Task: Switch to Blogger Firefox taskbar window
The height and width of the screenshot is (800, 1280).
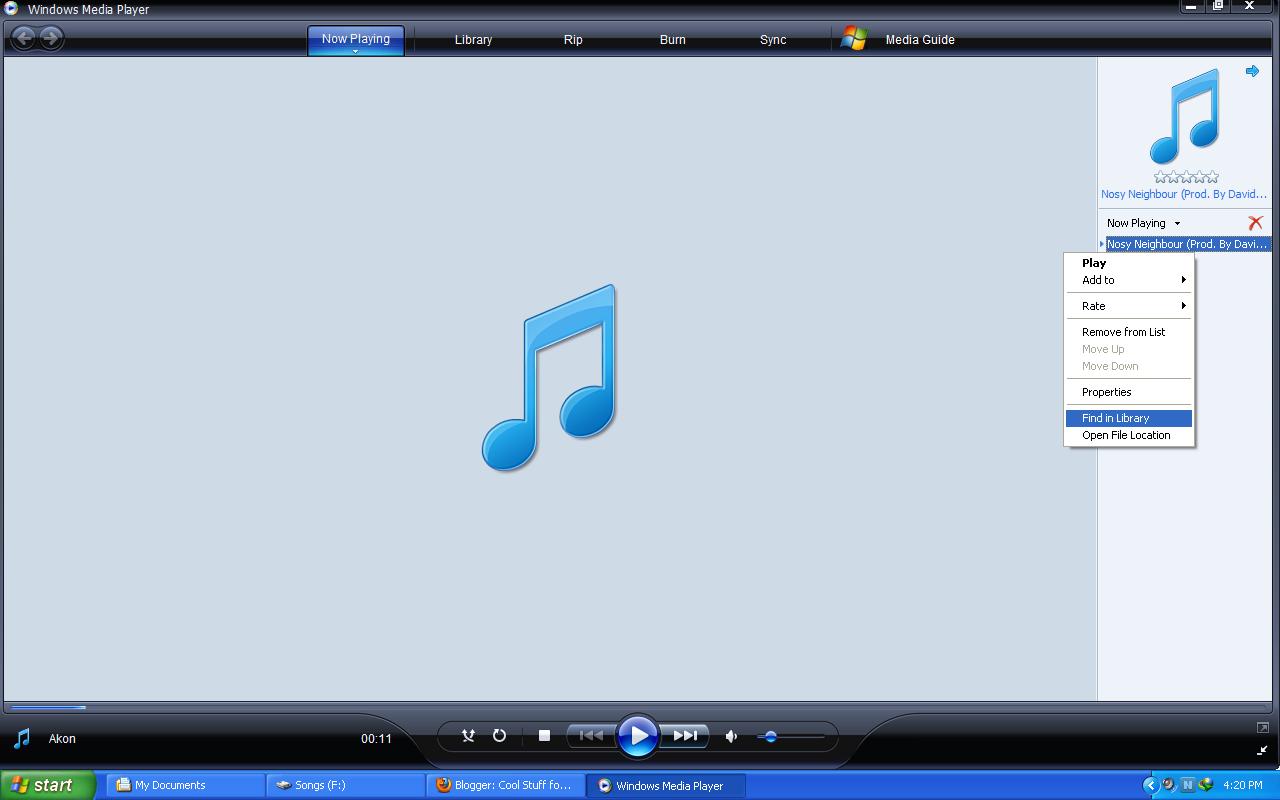Action: [x=505, y=785]
